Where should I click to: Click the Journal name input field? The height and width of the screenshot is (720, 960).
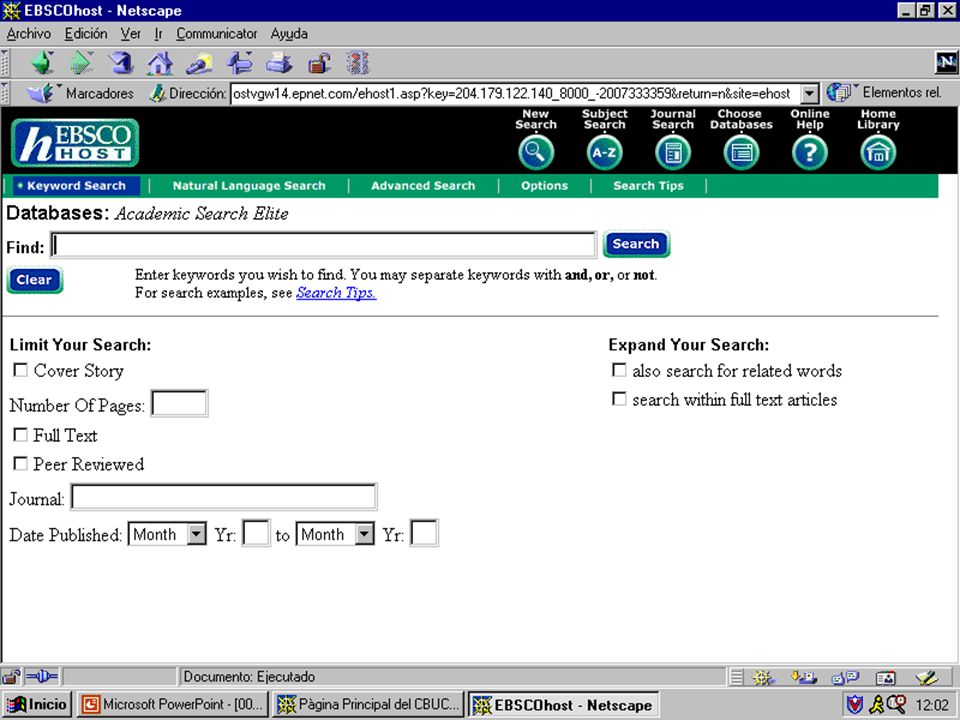click(x=224, y=497)
